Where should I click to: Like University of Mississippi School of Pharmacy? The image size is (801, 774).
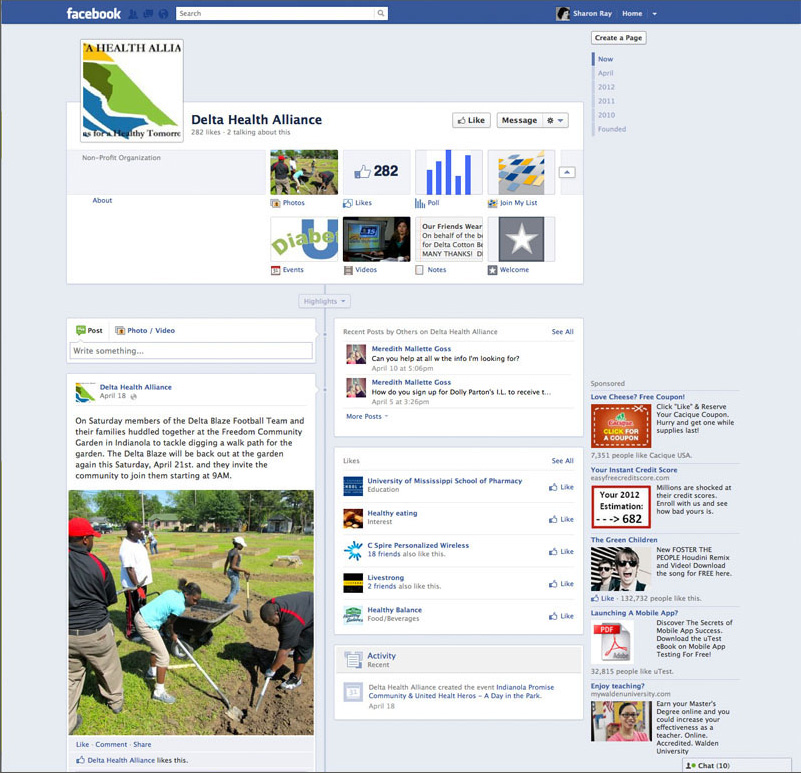coord(561,487)
